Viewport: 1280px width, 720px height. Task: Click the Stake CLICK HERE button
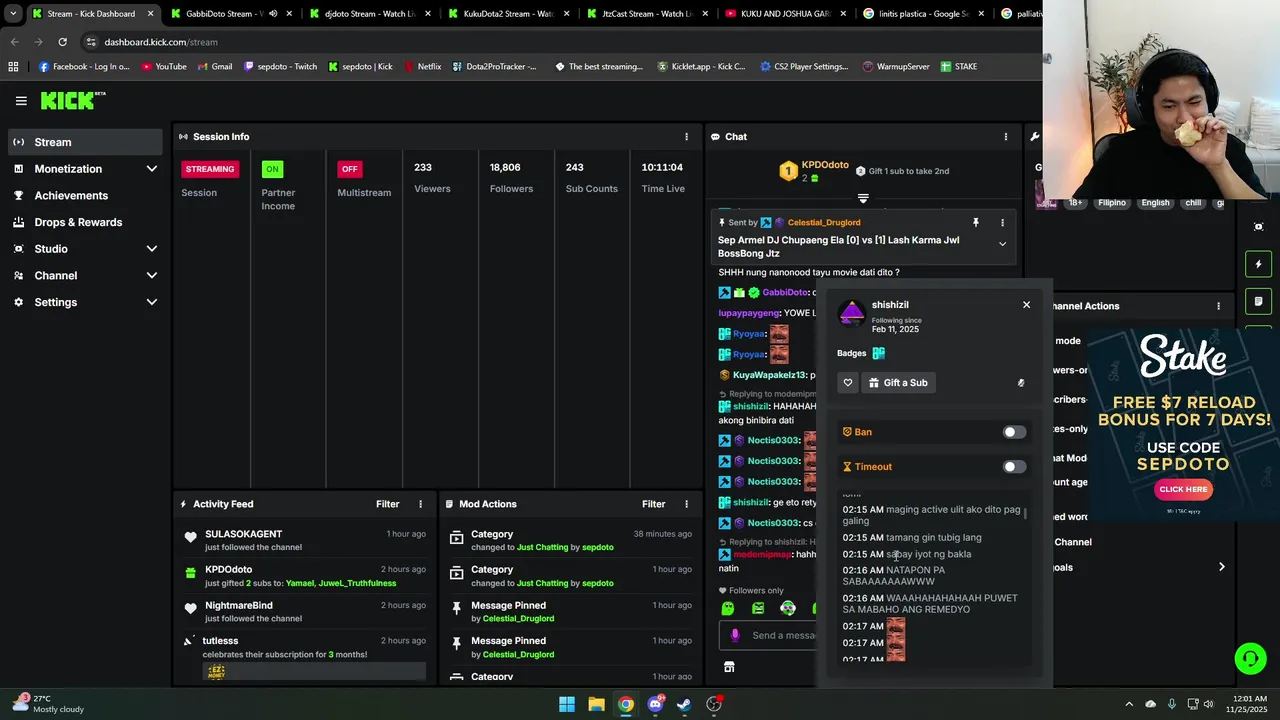(x=1183, y=489)
